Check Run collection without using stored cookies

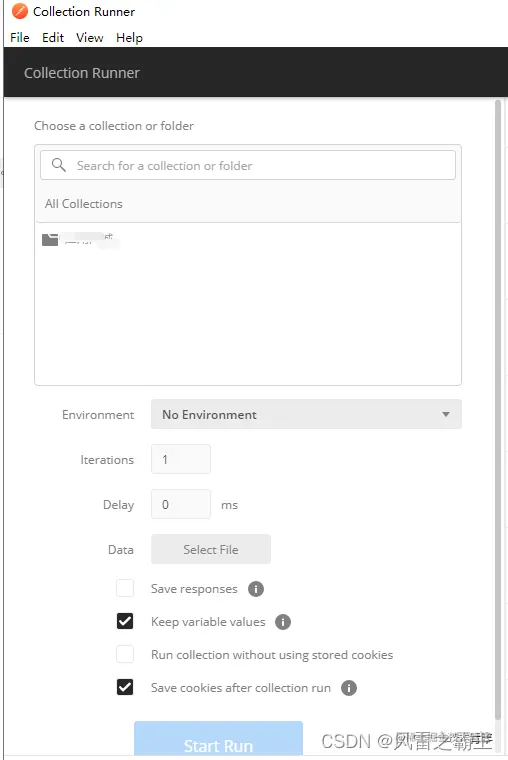coord(125,654)
